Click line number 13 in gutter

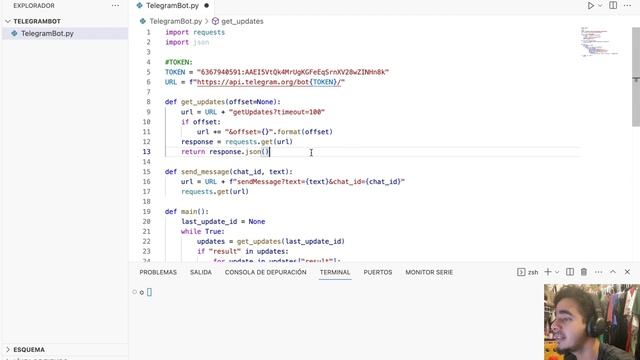coord(147,151)
